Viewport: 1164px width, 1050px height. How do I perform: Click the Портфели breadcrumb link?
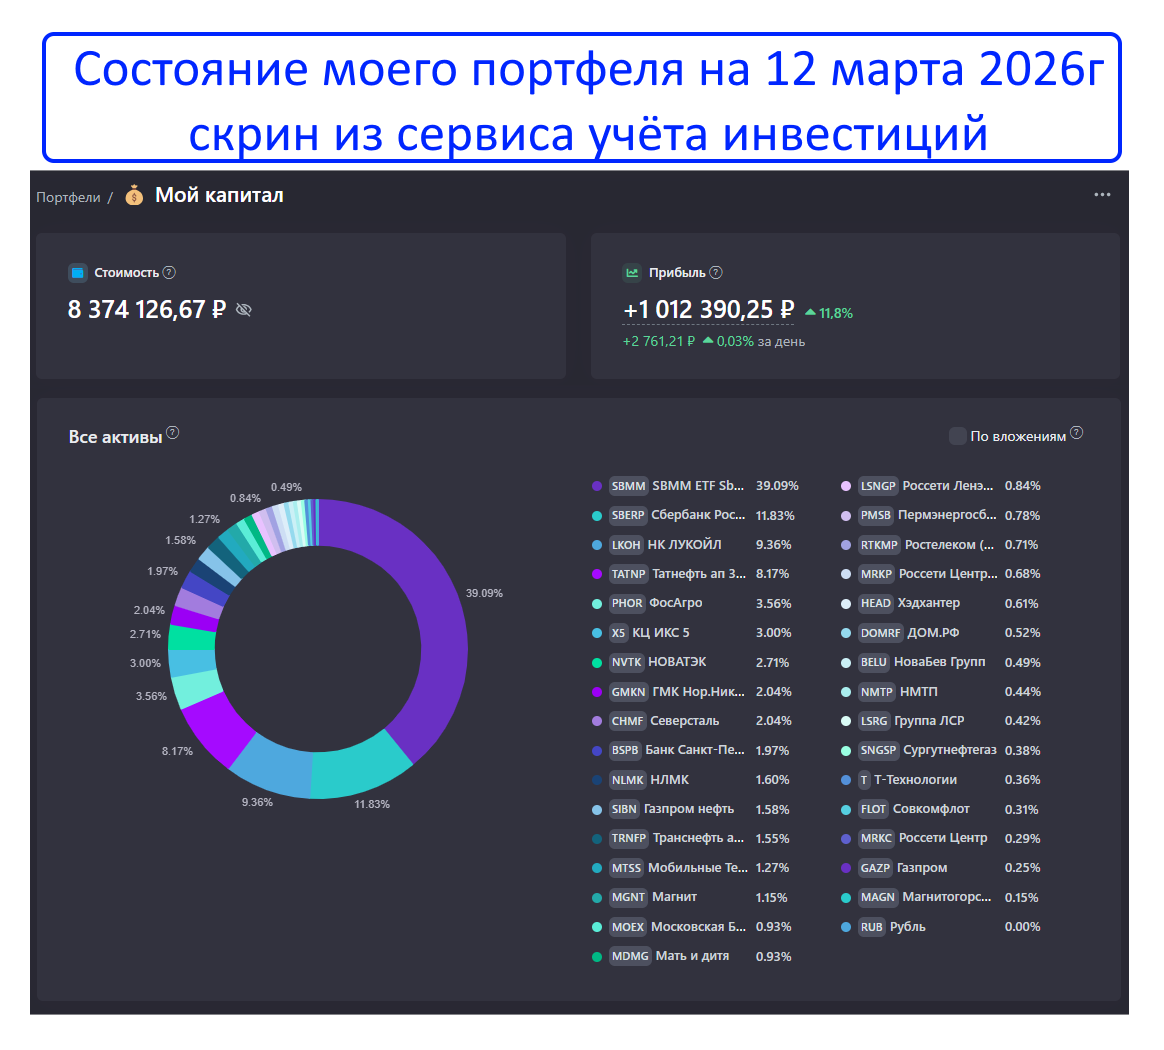[x=67, y=196]
